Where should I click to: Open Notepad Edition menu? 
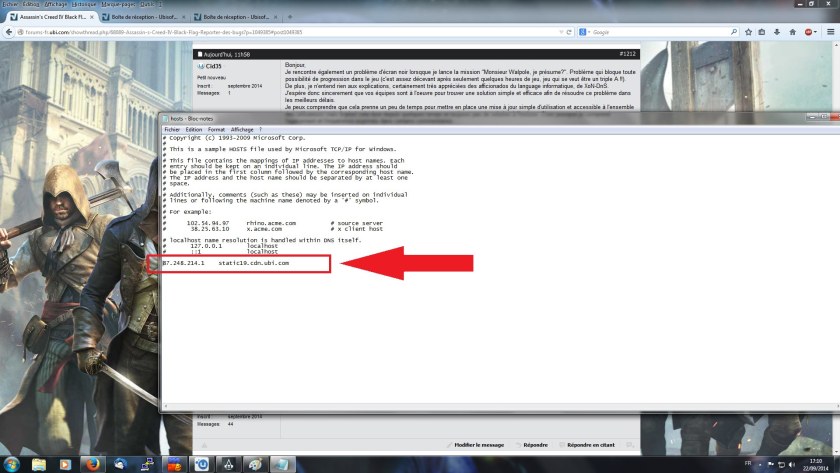point(193,130)
